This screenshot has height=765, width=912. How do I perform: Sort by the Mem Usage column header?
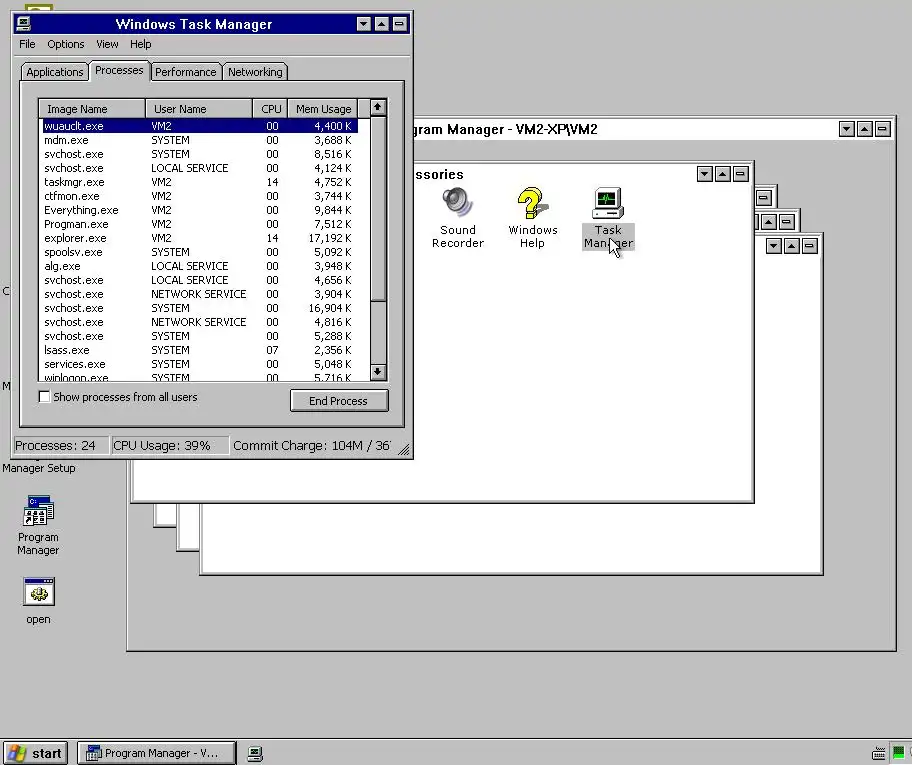[x=323, y=109]
